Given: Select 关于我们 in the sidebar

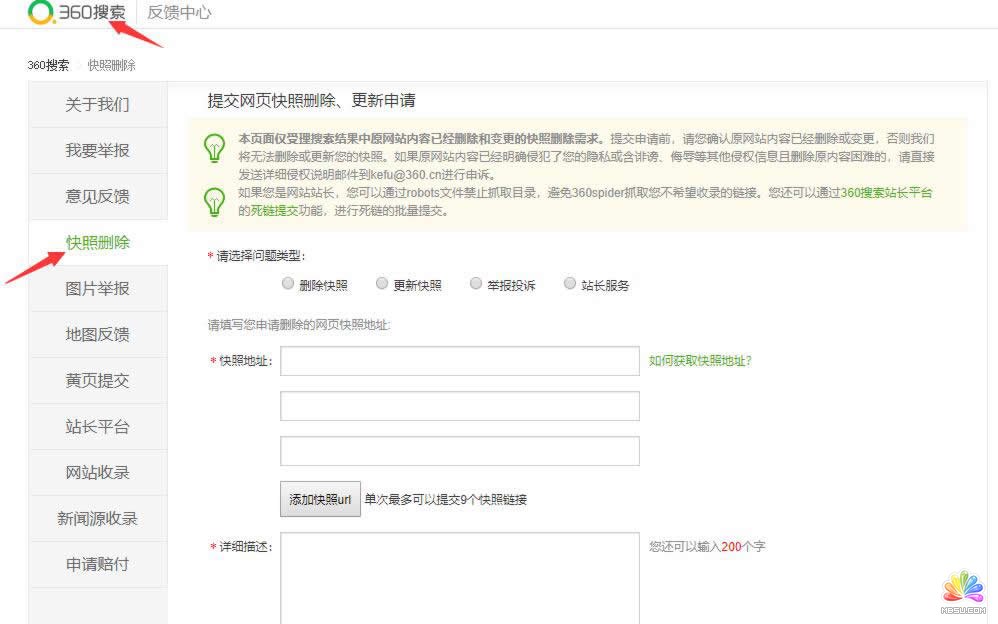Looking at the screenshot, I should click(x=97, y=104).
